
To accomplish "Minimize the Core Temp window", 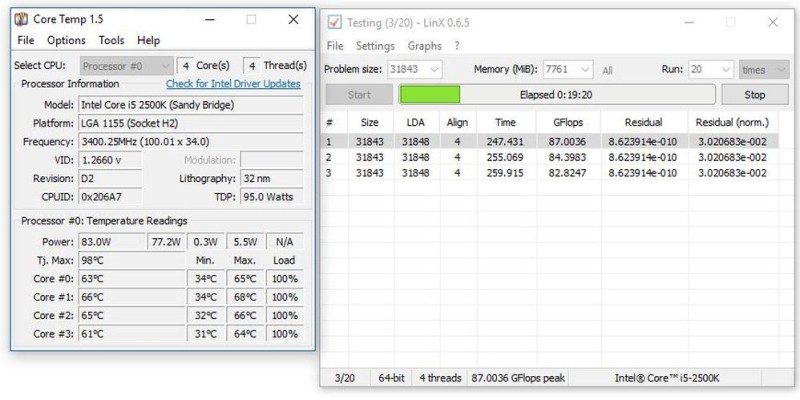I will (210, 20).
